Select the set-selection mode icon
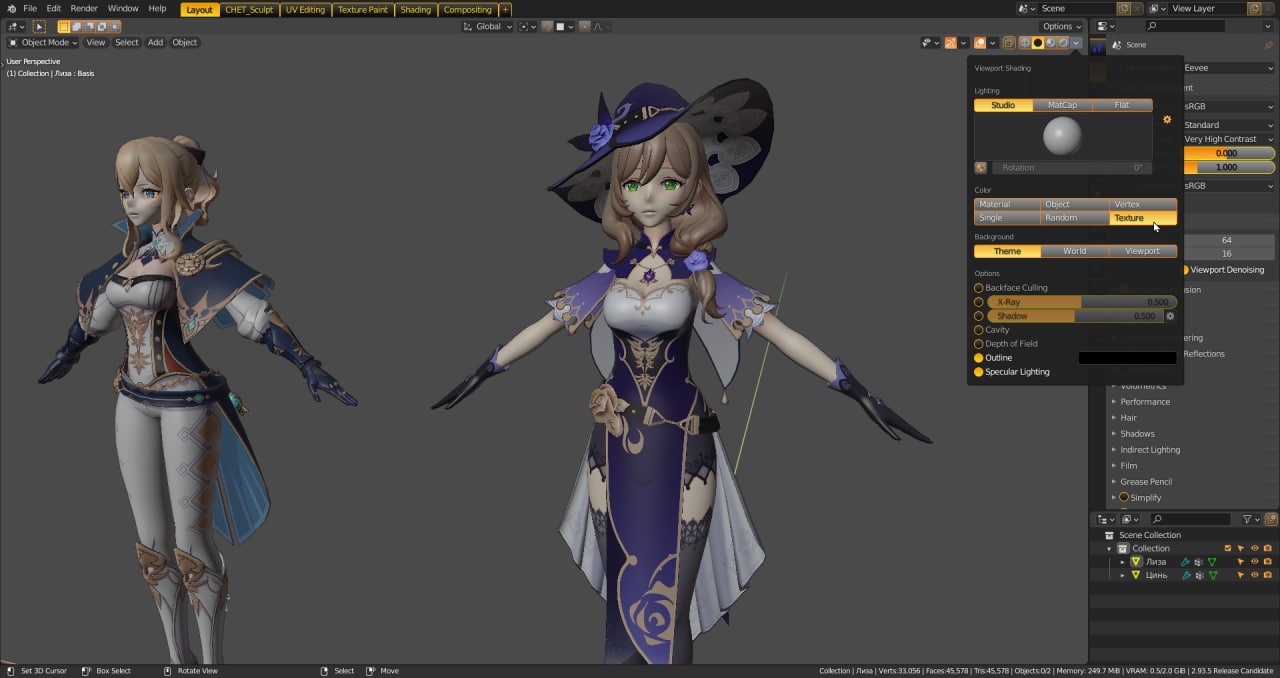Image resolution: width=1280 pixels, height=678 pixels. point(65,27)
